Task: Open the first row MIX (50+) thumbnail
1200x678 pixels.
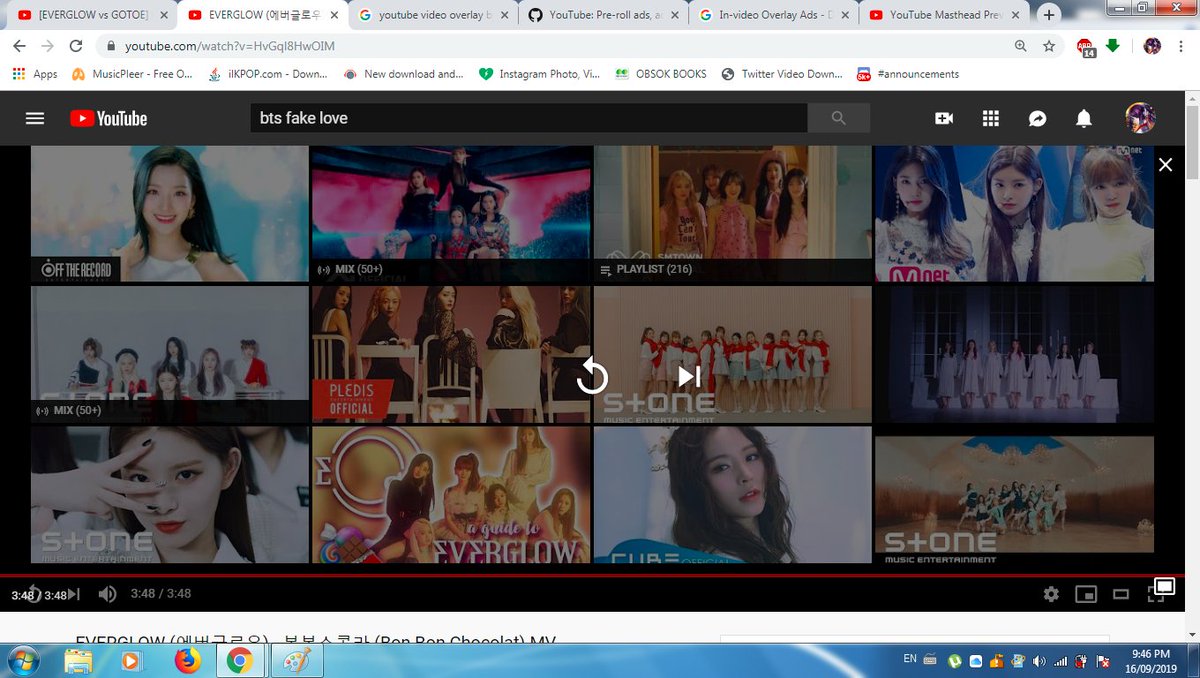Action: (x=452, y=214)
